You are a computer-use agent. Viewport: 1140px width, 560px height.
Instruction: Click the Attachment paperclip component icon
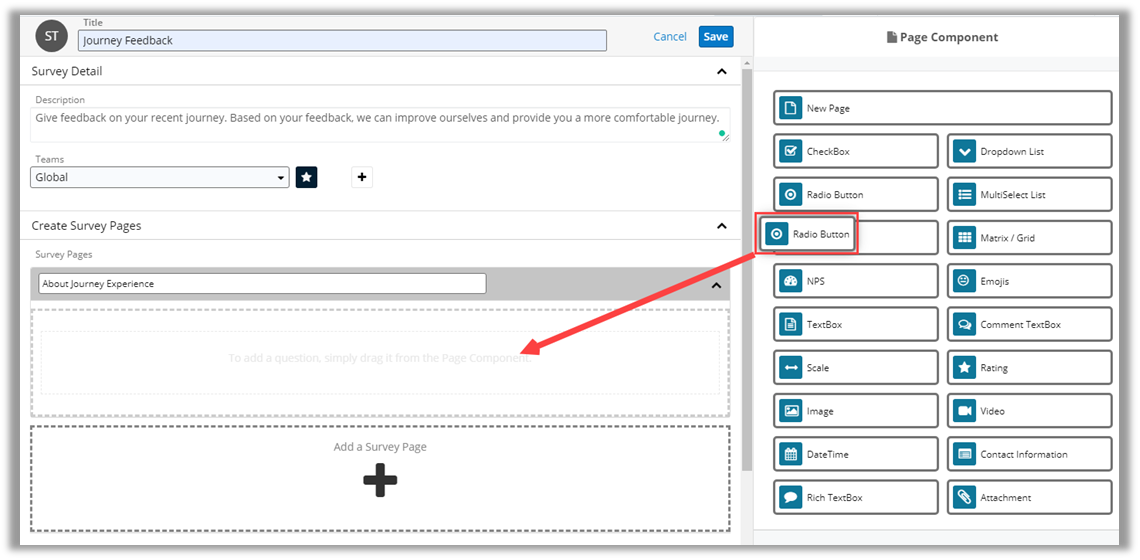(964, 497)
